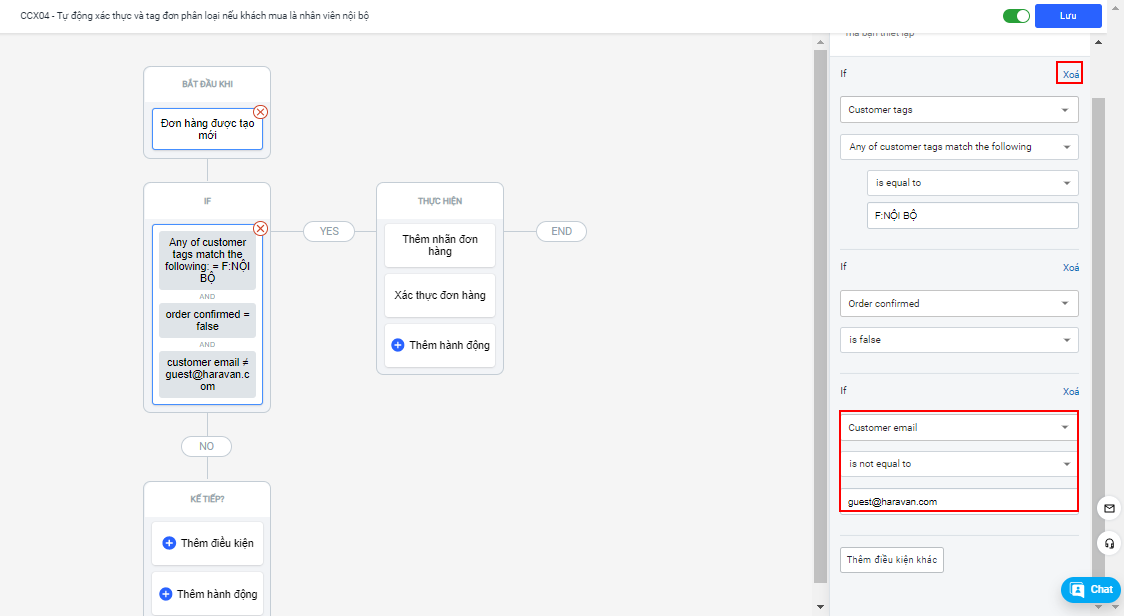Click plus icon for Thêm hành động in THỰC HIỆN
This screenshot has height=616, width=1124.
pos(397,345)
